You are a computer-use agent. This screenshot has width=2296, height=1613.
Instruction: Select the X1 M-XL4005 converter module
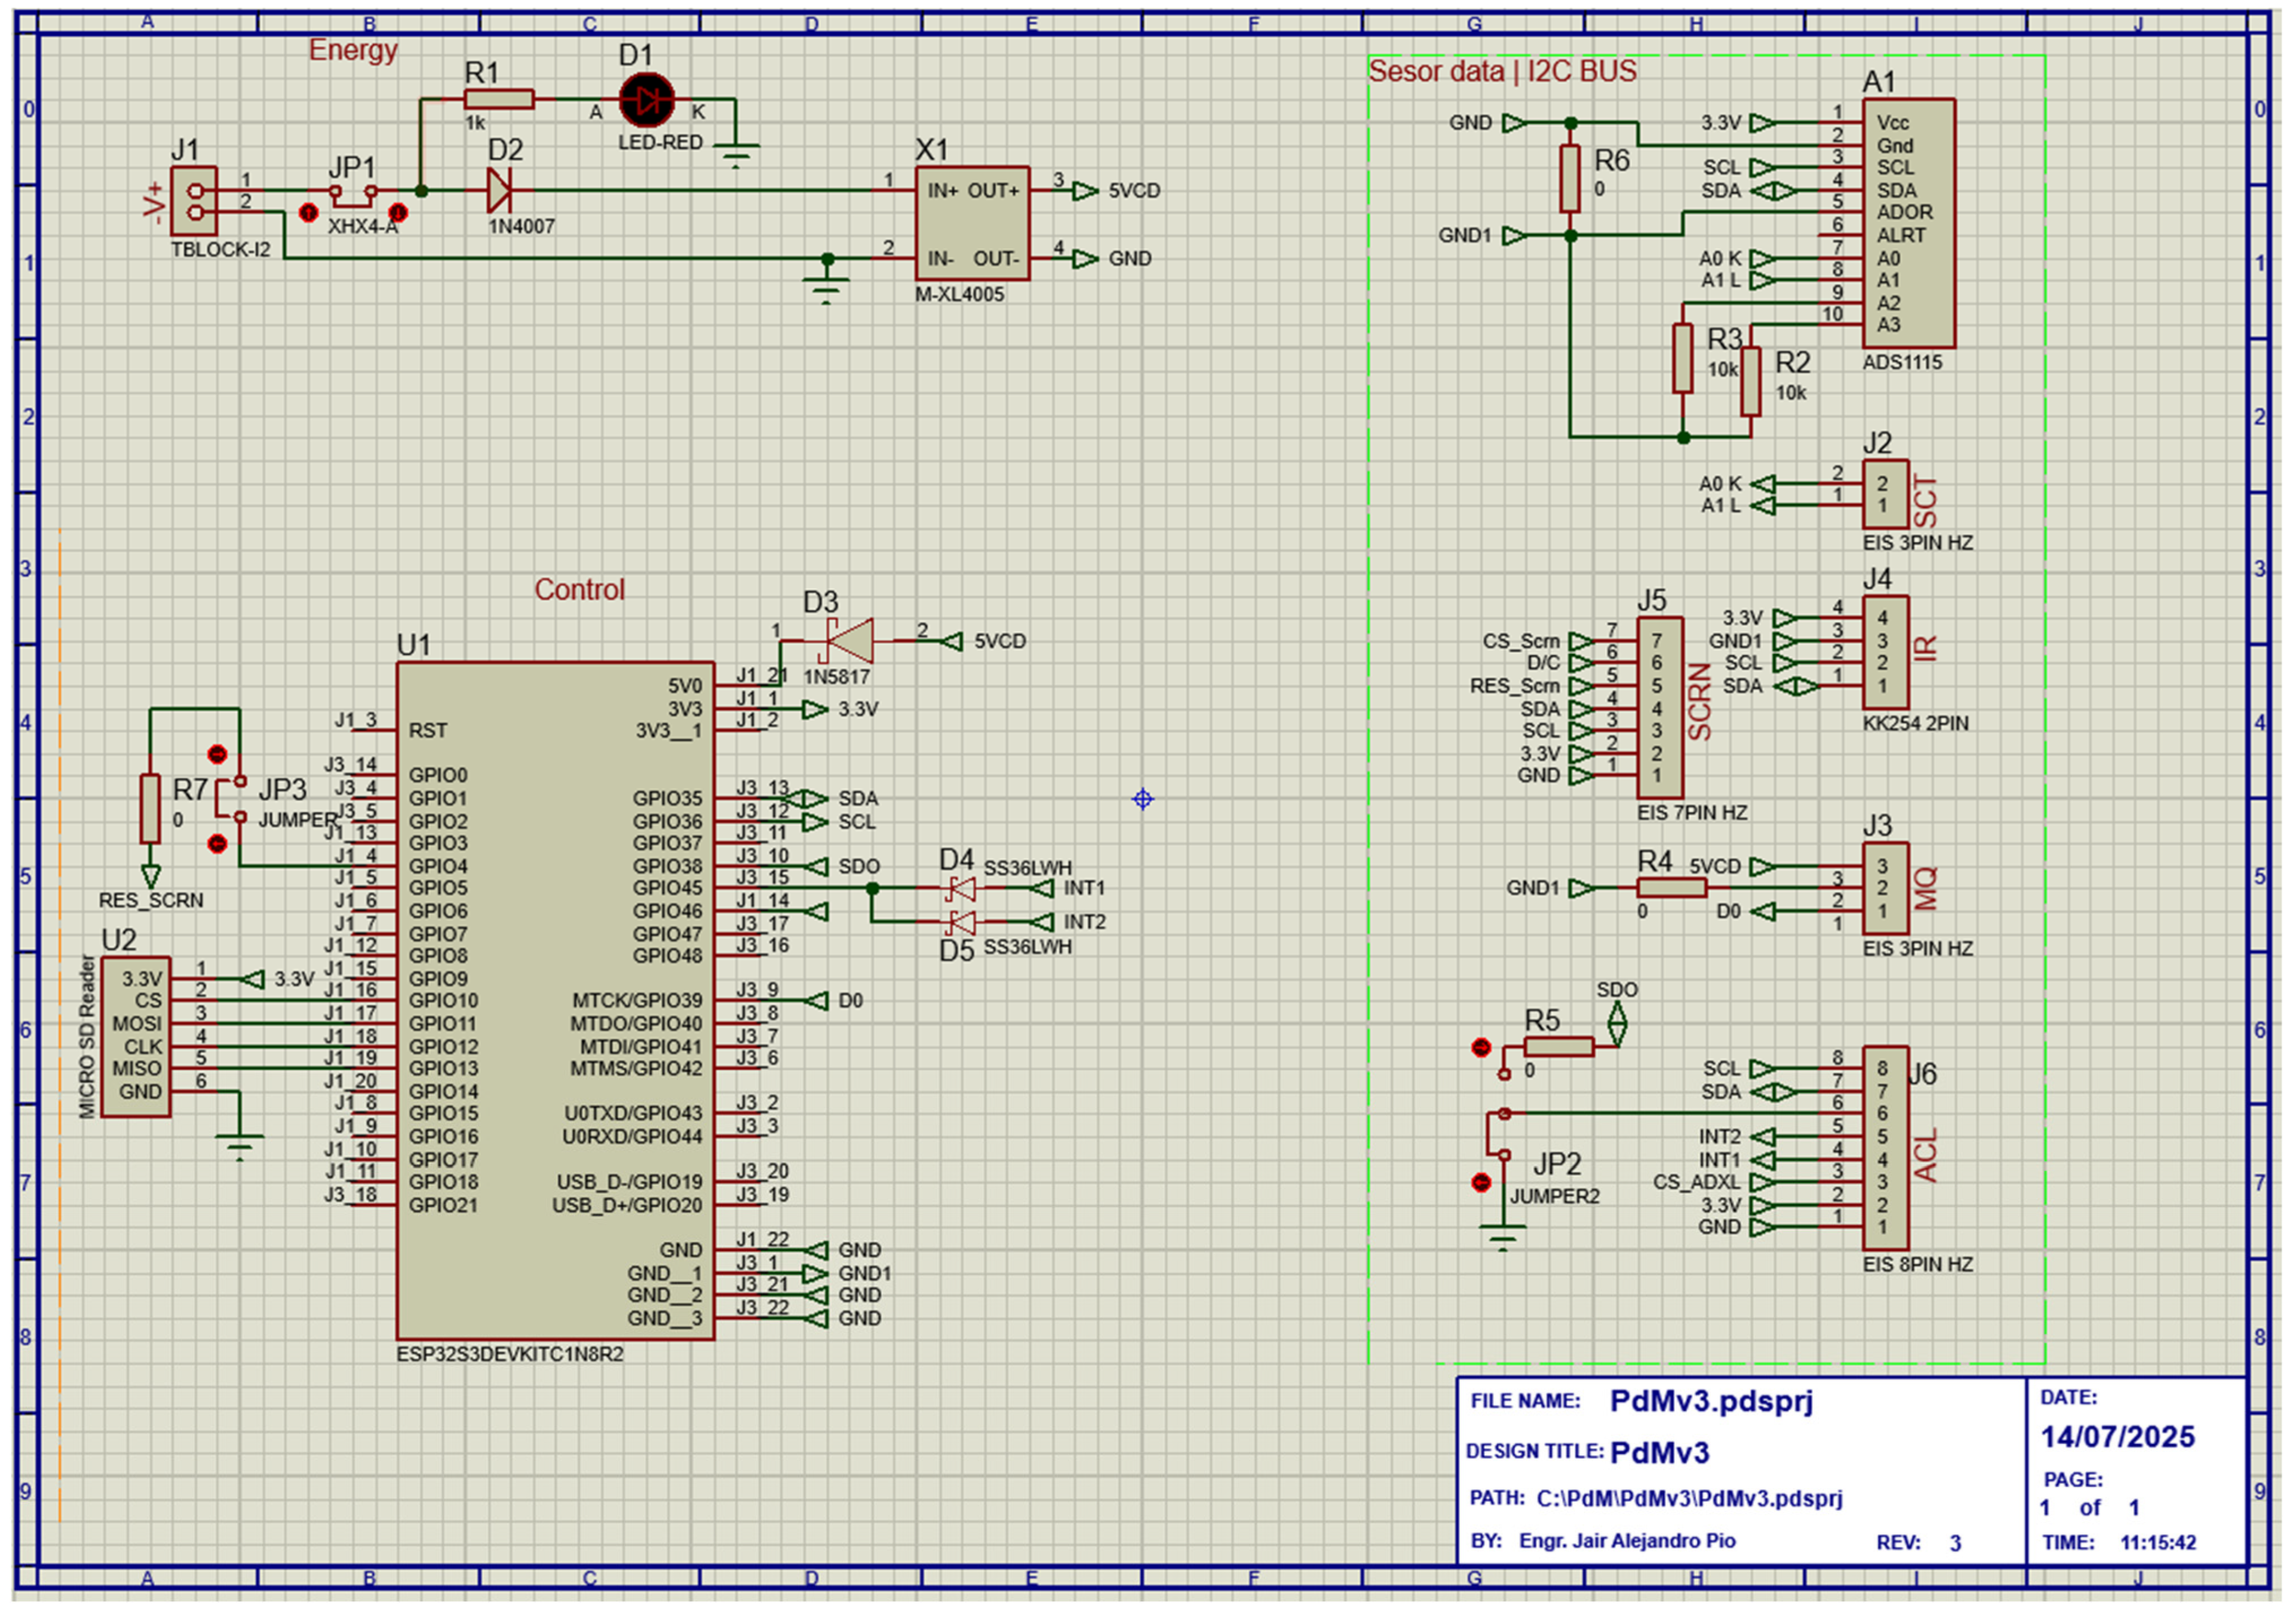[x=972, y=223]
